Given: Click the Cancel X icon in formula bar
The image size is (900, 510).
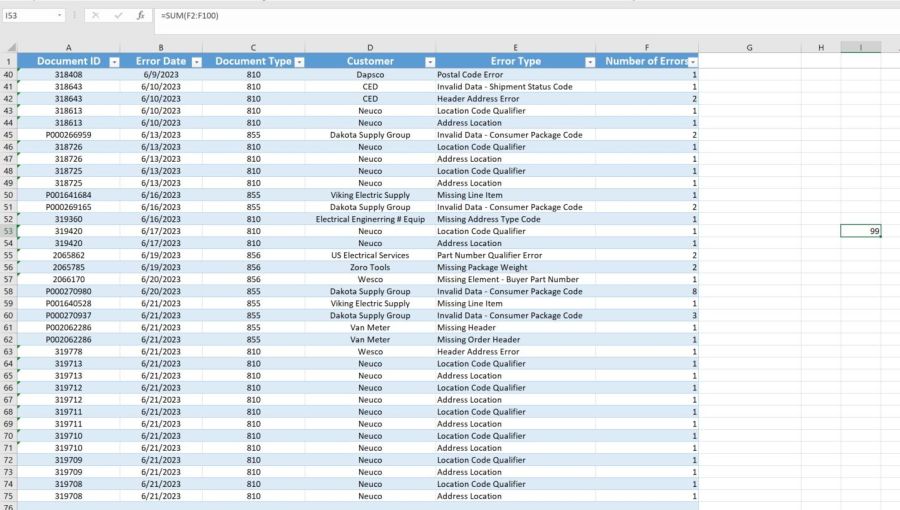Looking at the screenshot, I should tap(95, 15).
